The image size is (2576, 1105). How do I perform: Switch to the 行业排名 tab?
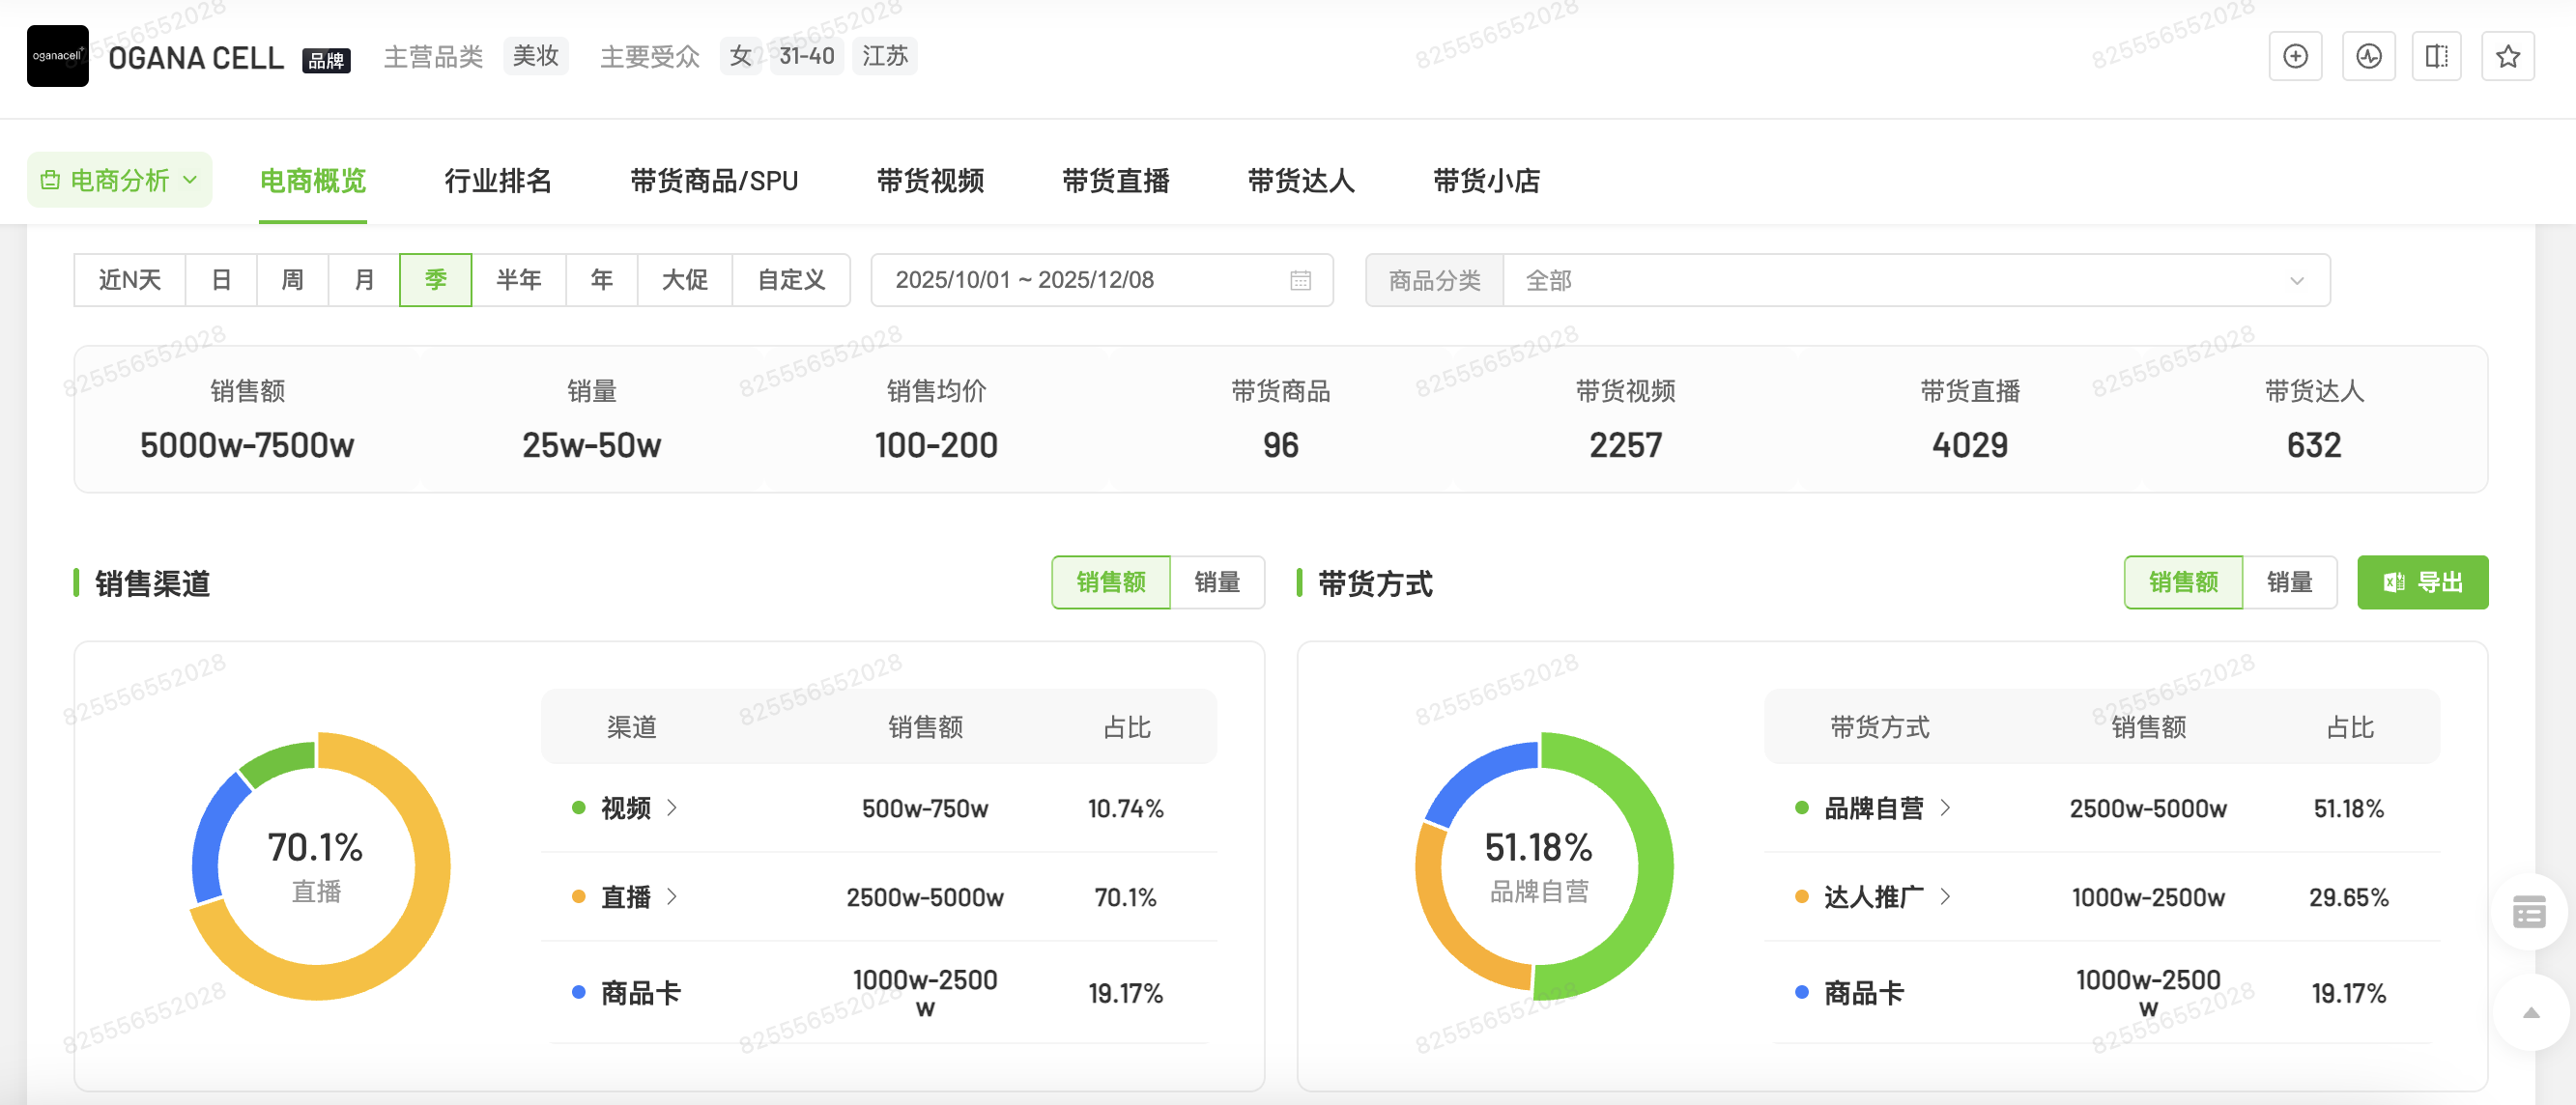[x=496, y=182]
